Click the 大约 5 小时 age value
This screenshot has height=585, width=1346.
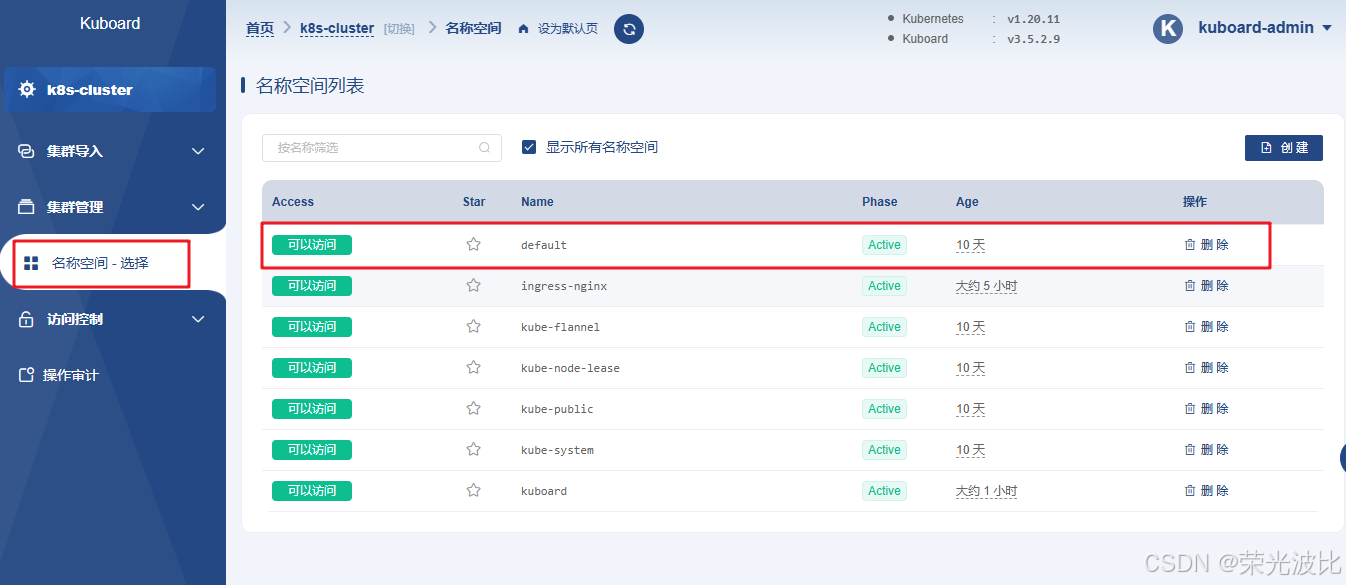(987, 285)
